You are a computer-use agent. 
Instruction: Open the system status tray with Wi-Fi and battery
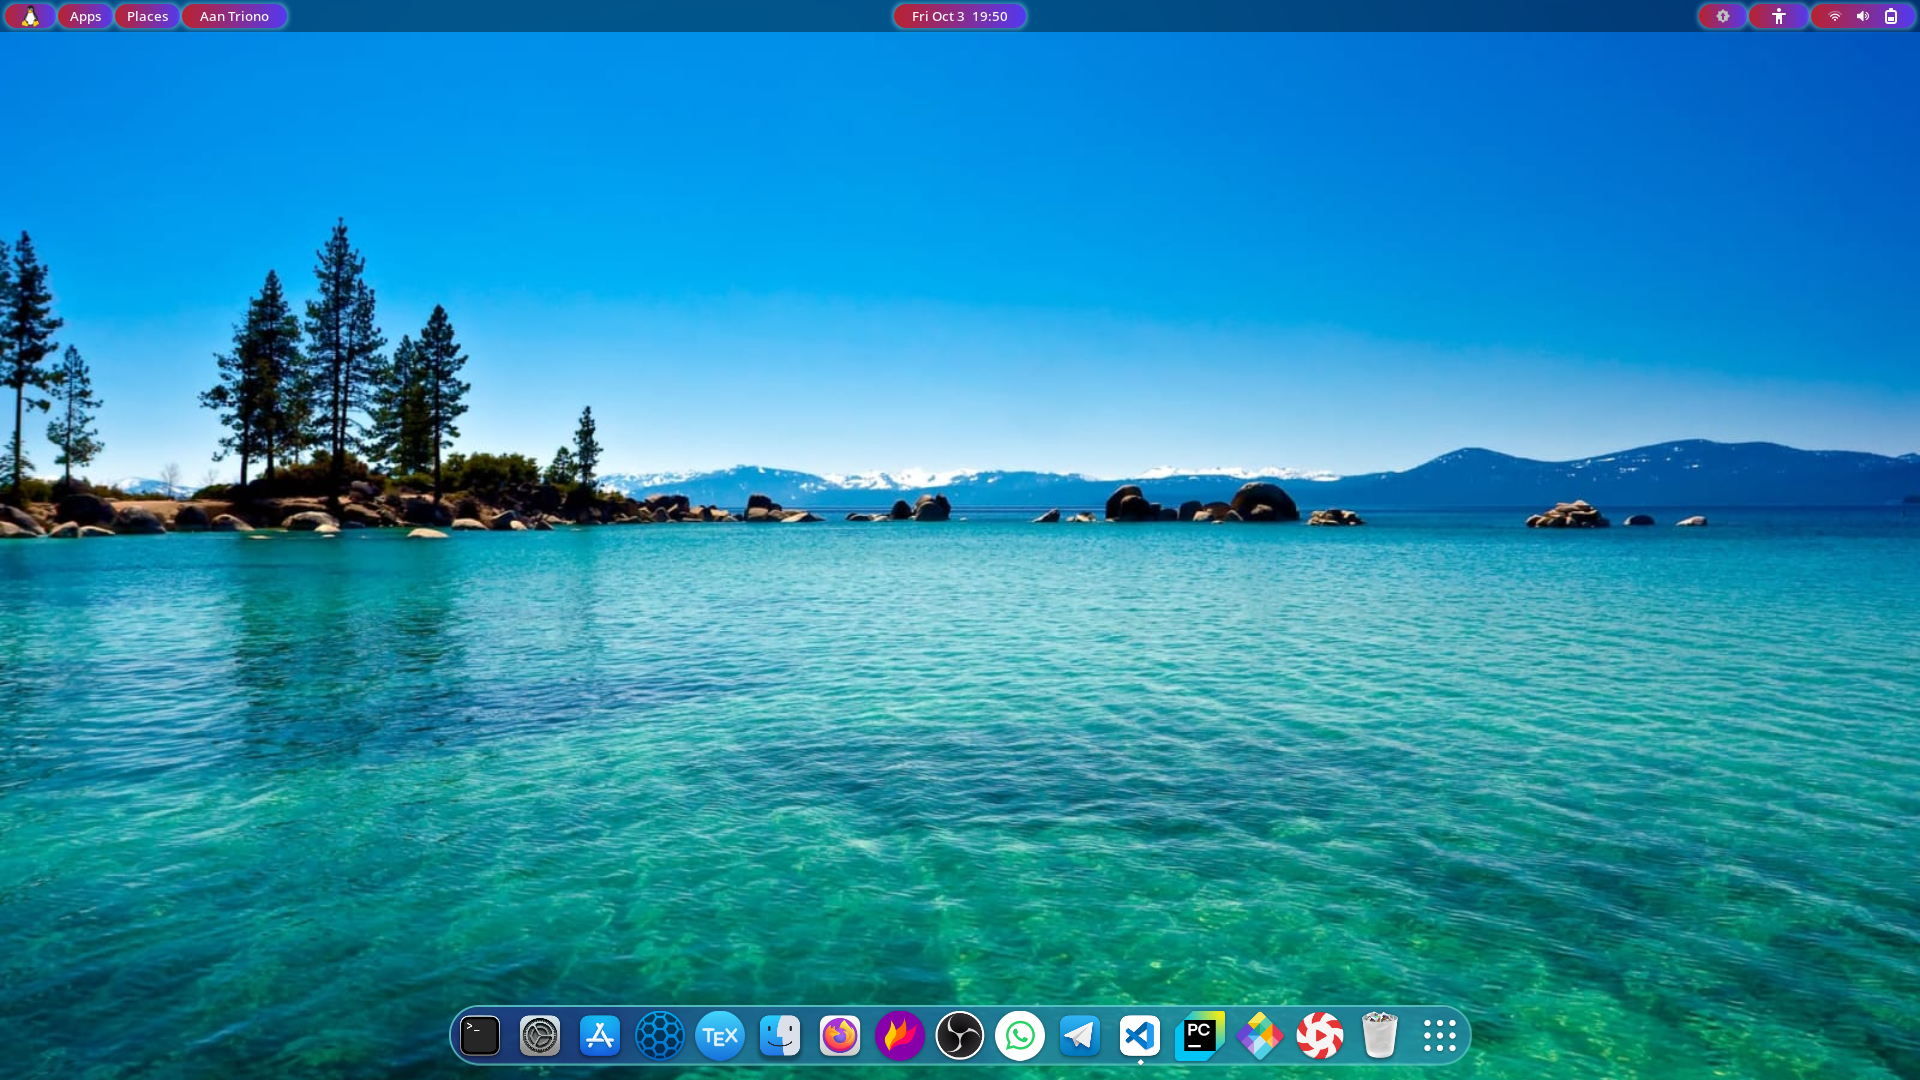[1862, 16]
